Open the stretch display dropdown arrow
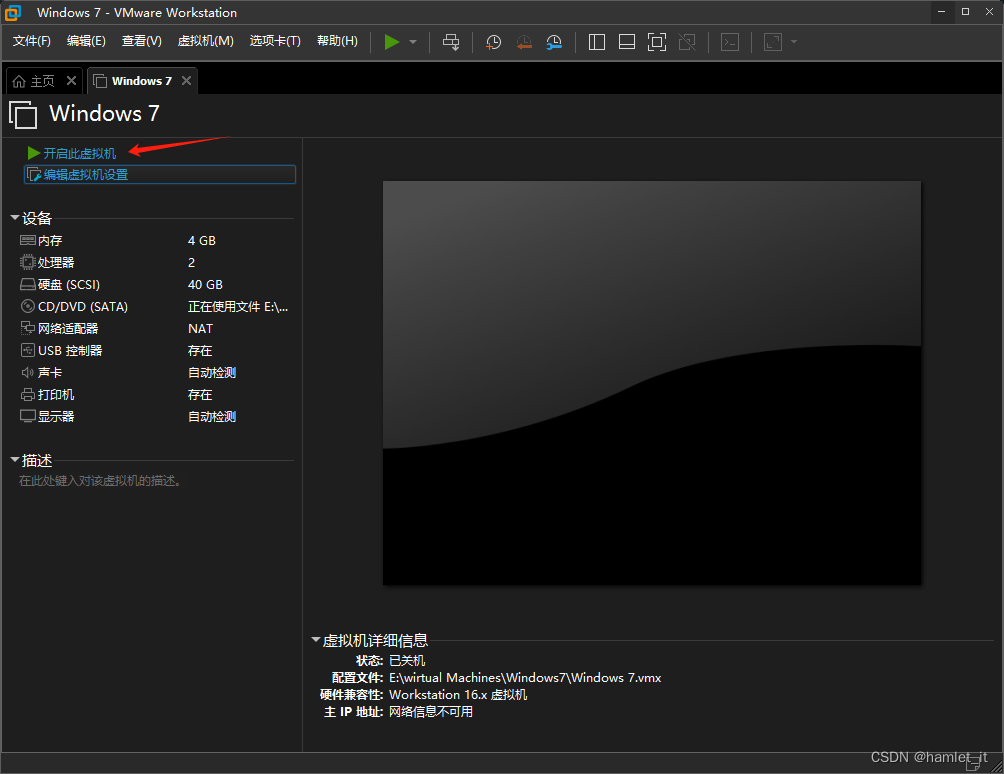Image resolution: width=1004 pixels, height=774 pixels. pyautogui.click(x=794, y=42)
